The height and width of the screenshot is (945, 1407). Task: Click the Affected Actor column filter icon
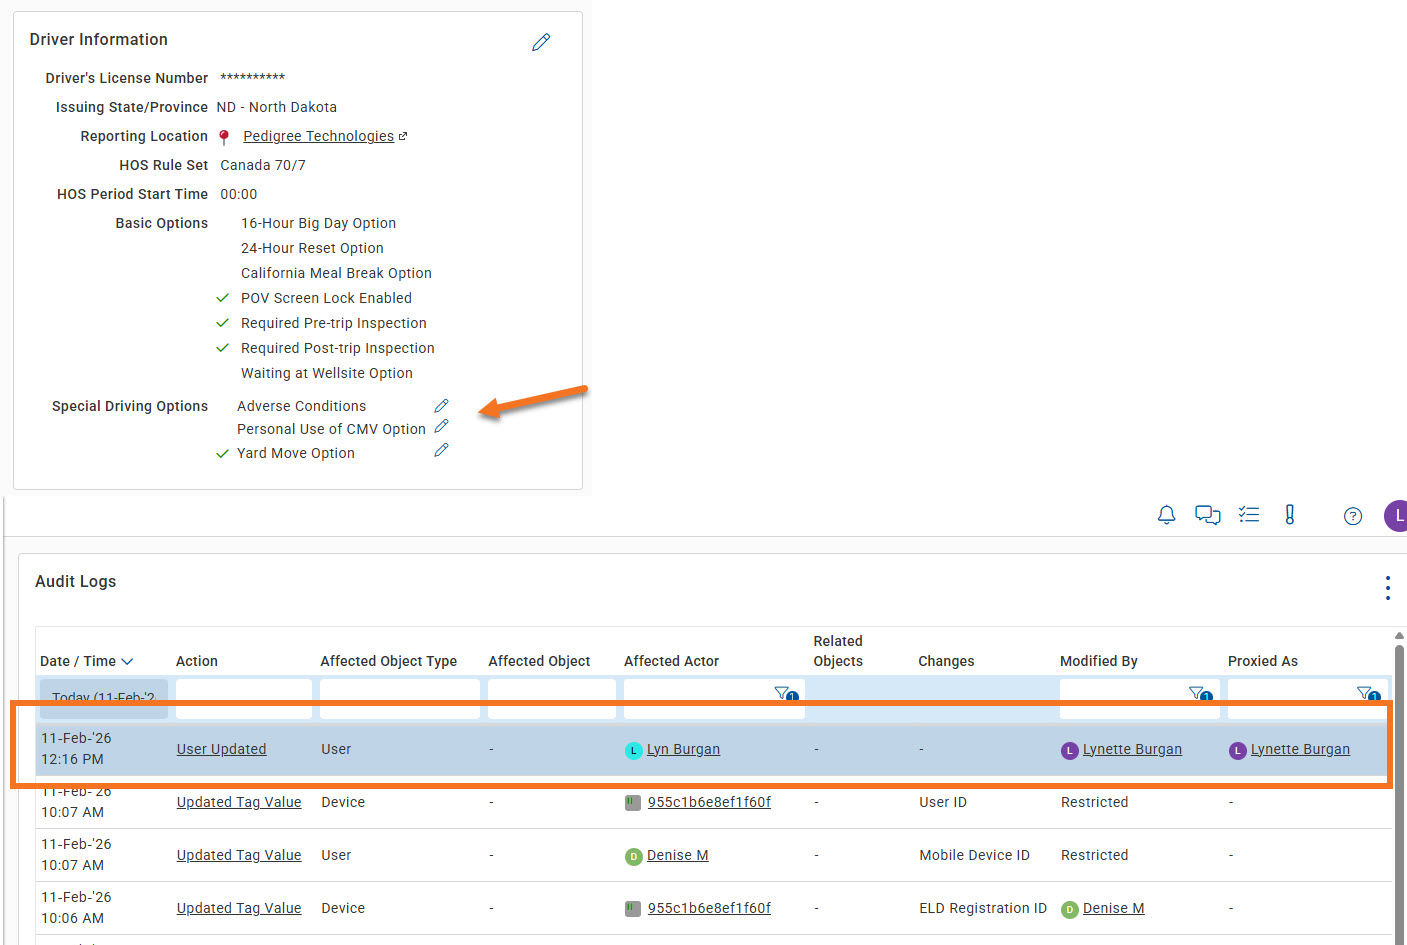click(786, 693)
